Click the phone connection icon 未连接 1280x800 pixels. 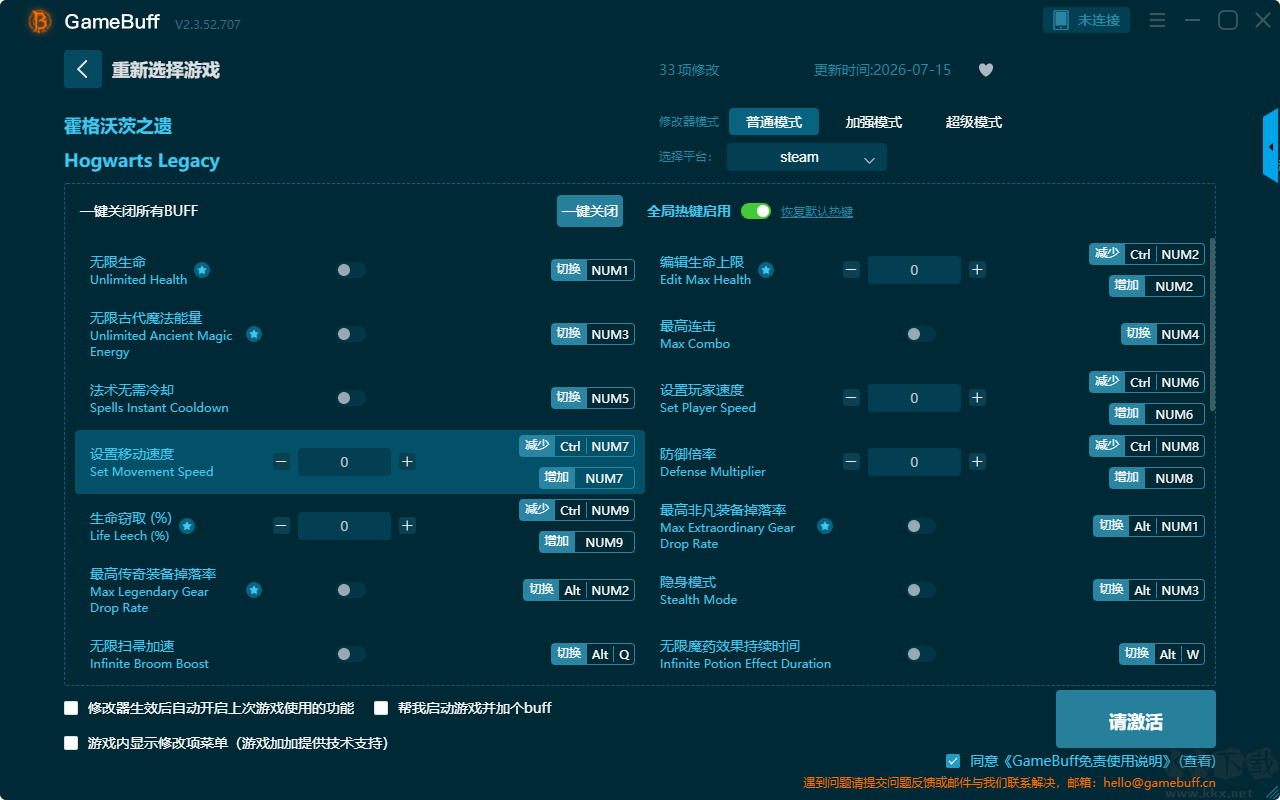pyautogui.click(x=1087, y=20)
